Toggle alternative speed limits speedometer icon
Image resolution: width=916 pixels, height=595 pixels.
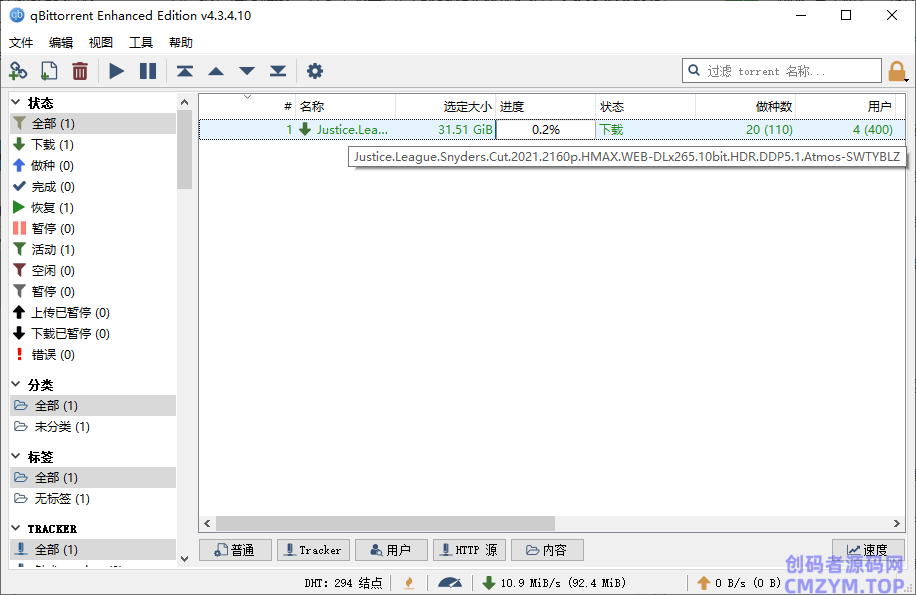point(450,583)
